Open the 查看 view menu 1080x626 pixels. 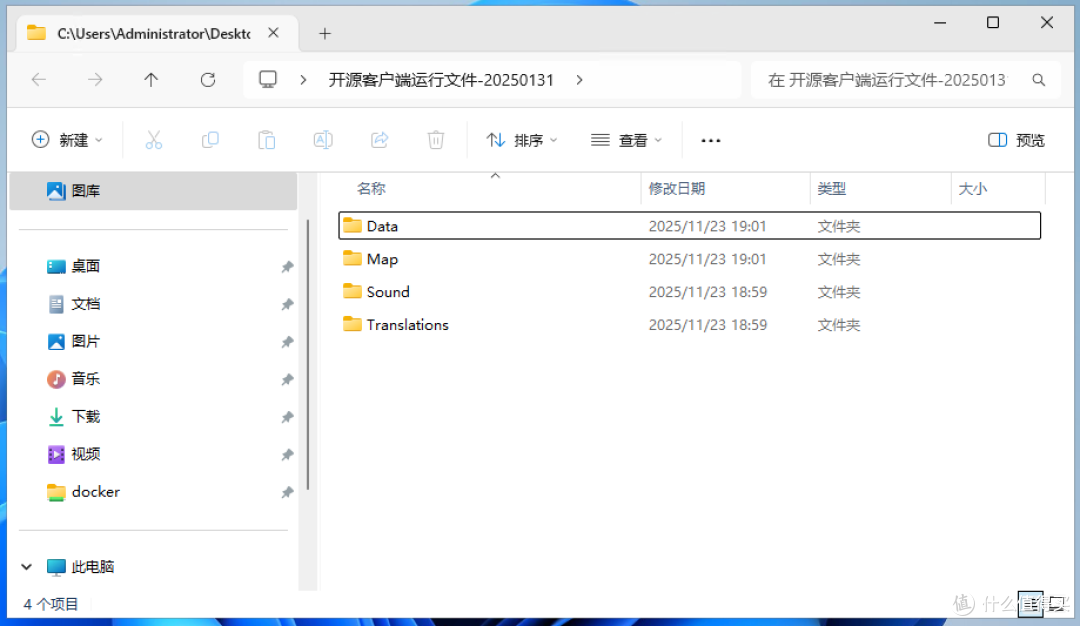pyautogui.click(x=626, y=140)
